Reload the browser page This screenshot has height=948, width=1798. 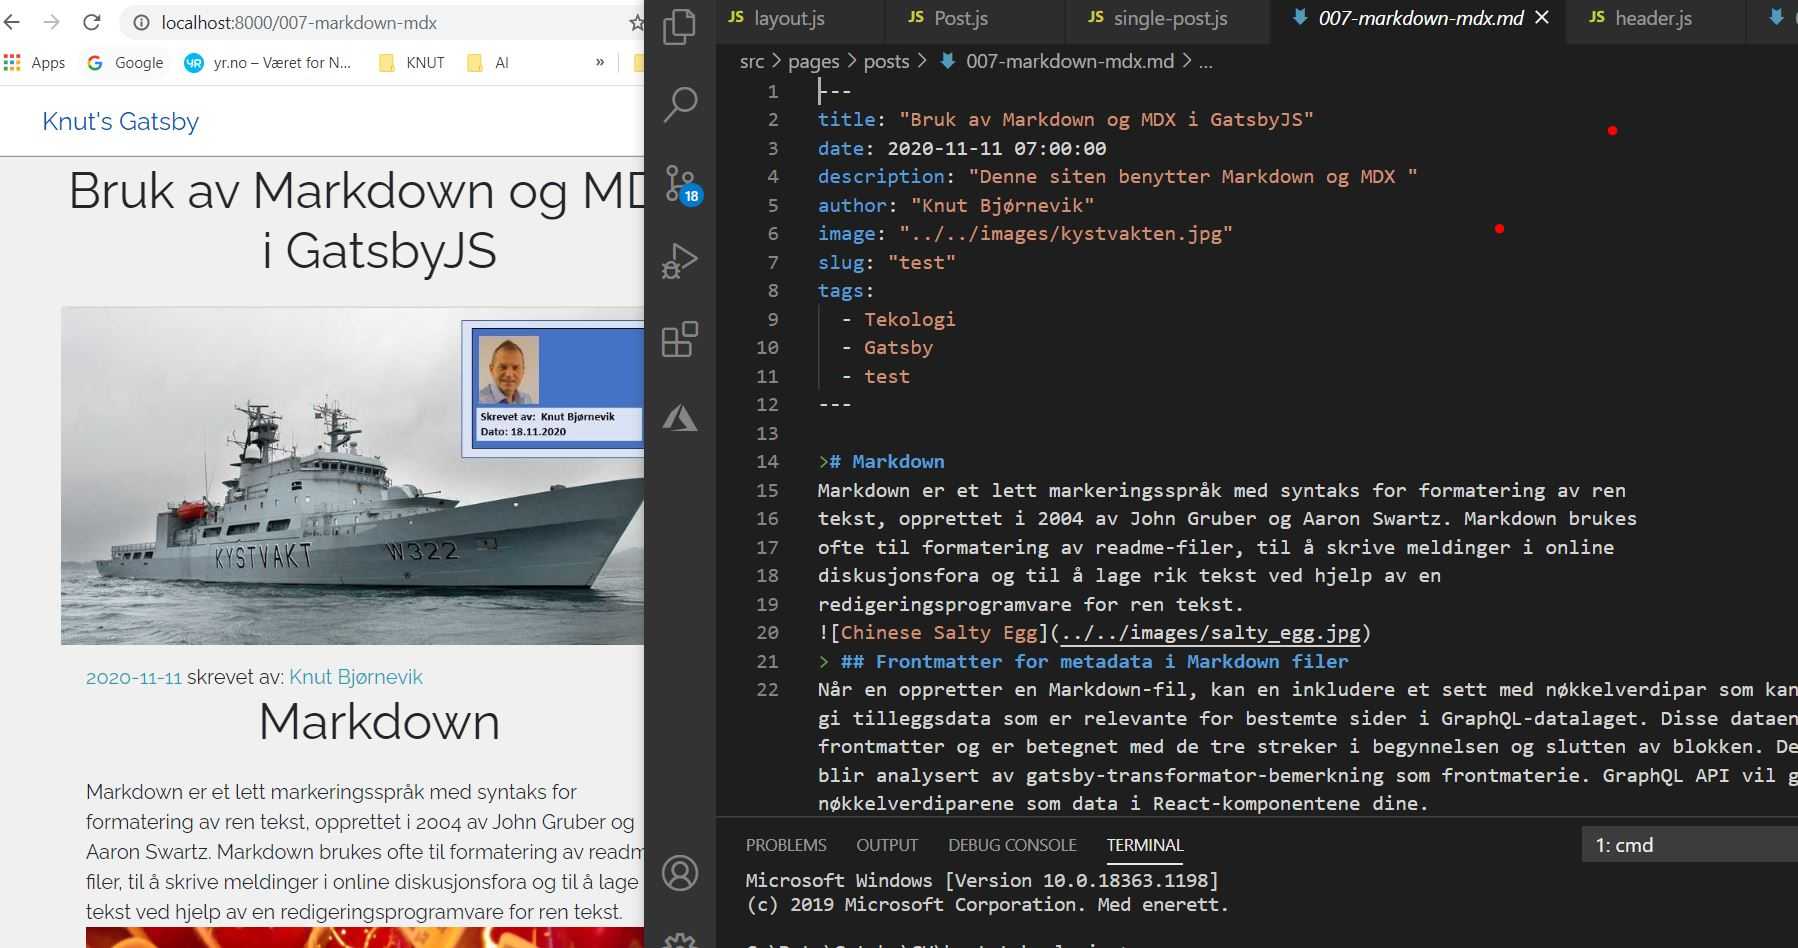coord(92,22)
